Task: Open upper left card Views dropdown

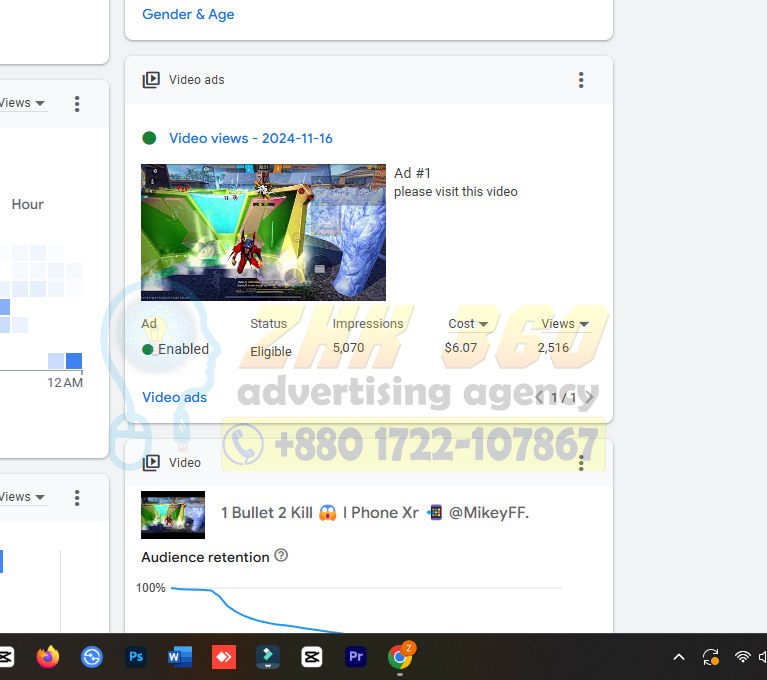Action: pyautogui.click(x=22, y=103)
